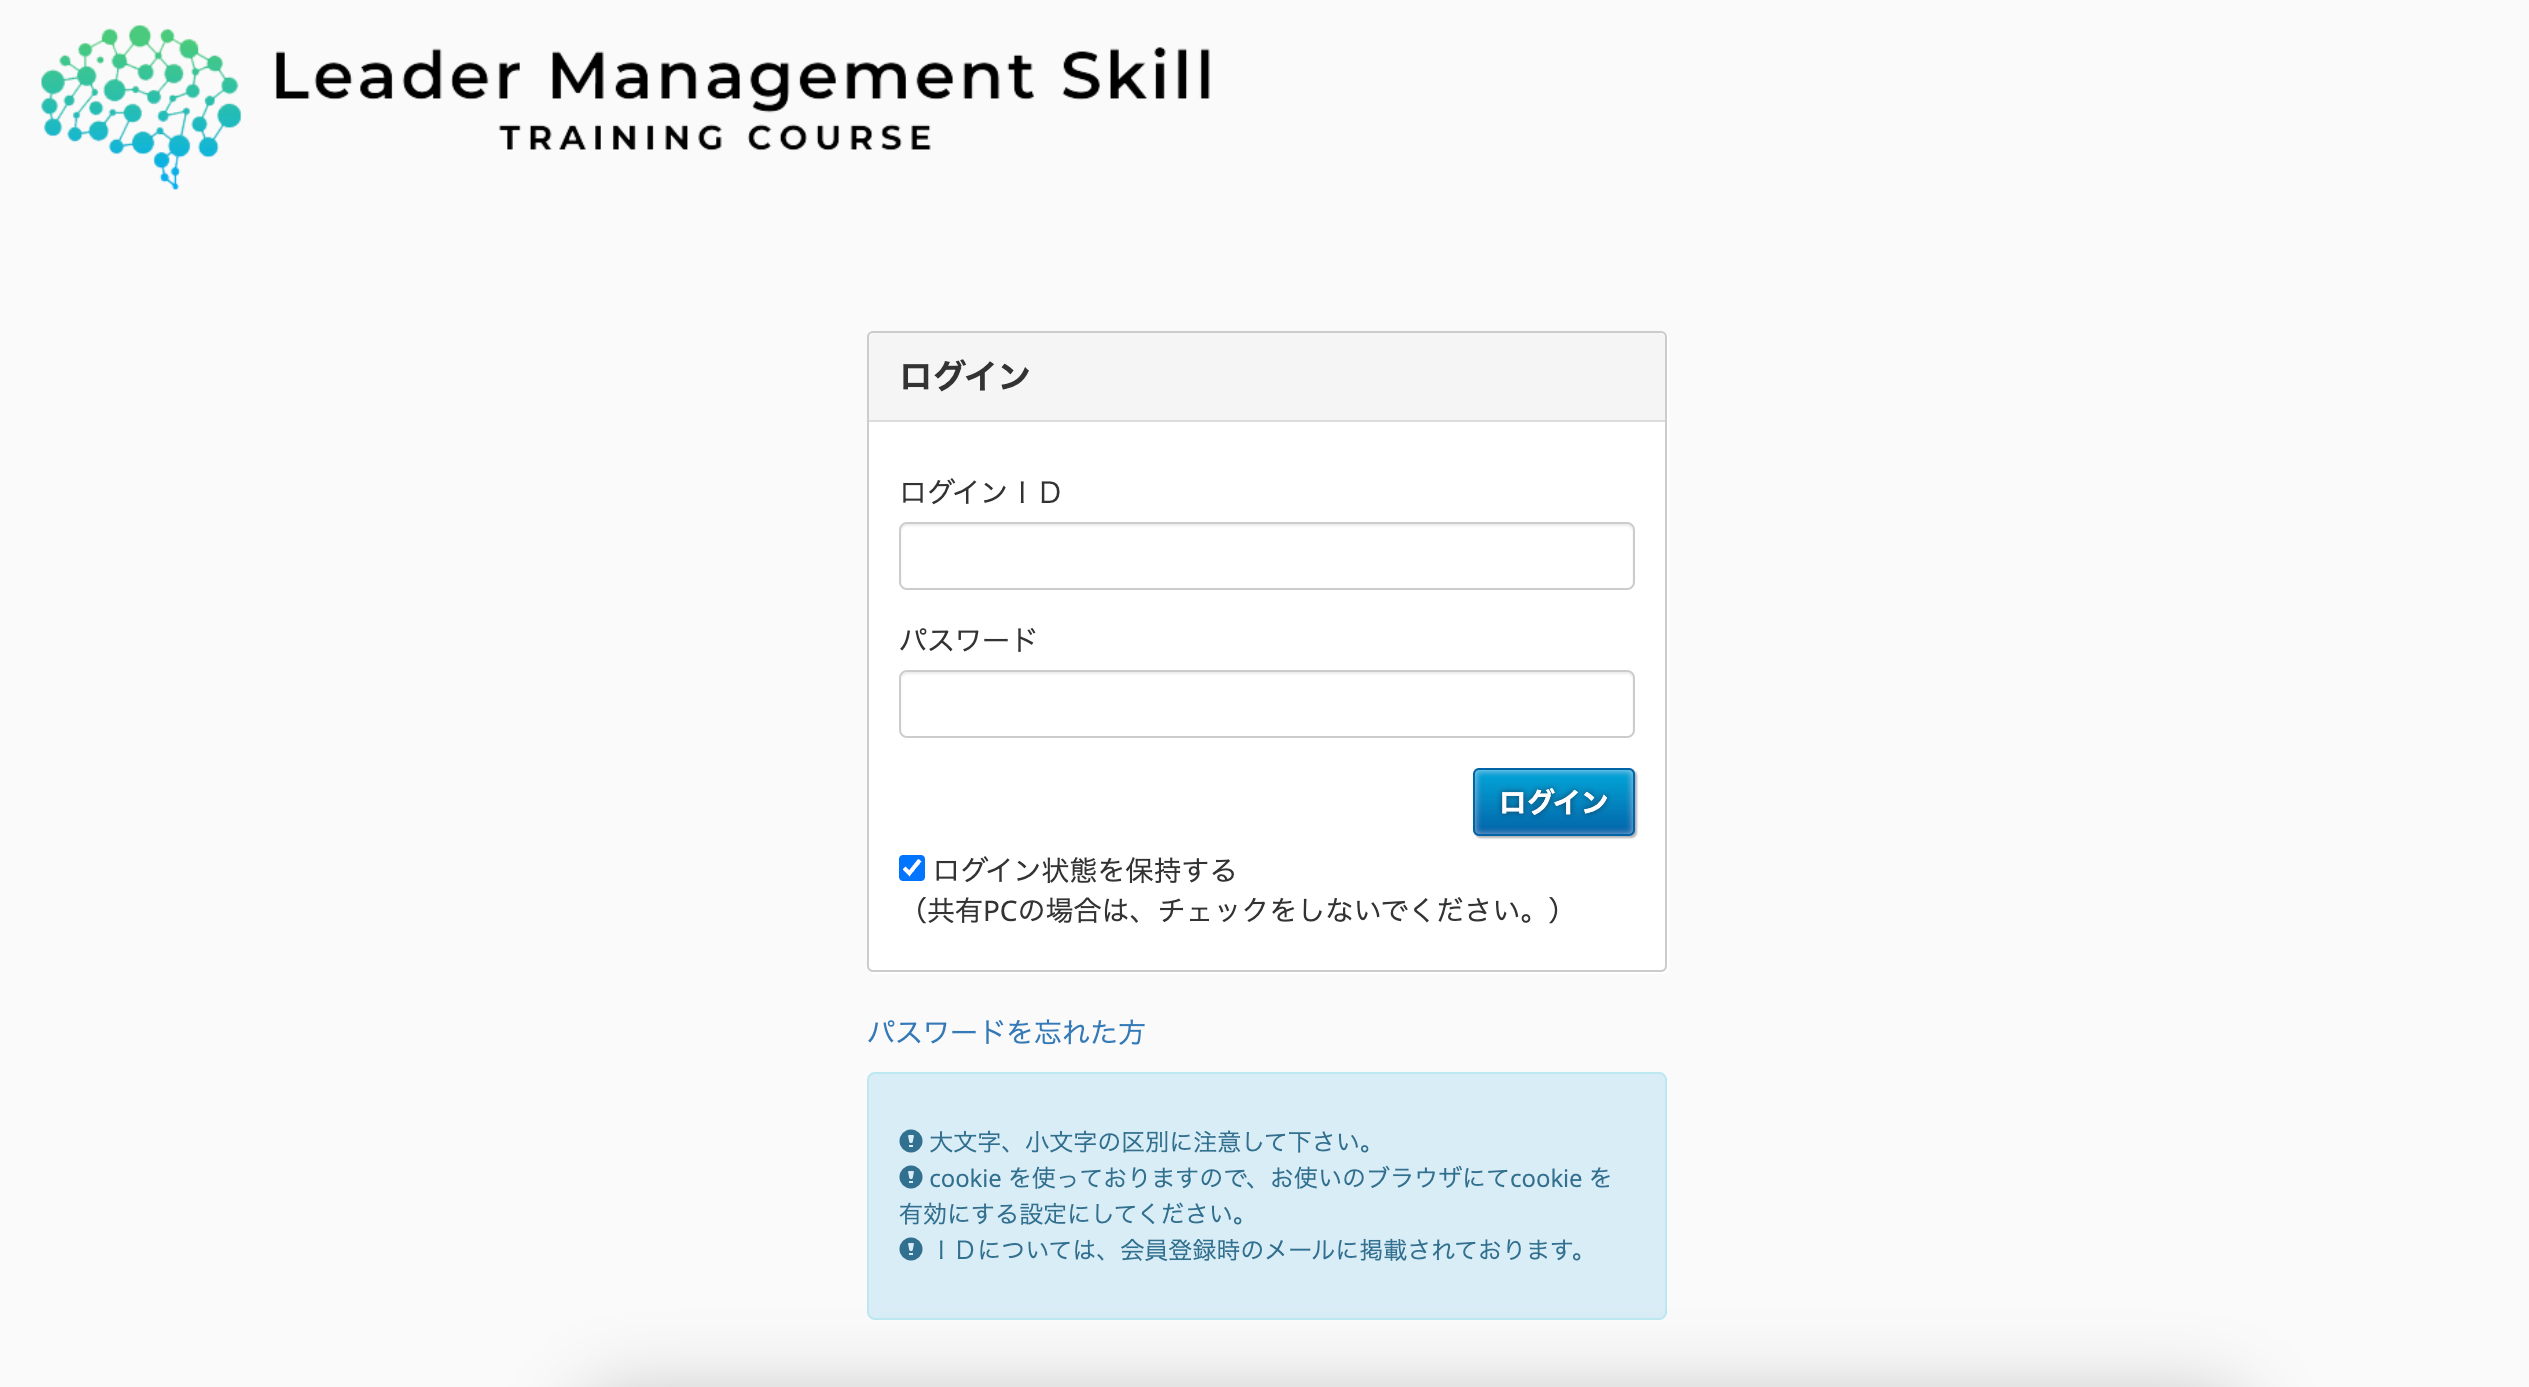Click the exclamation icon beside the 大文字、小文字 note
This screenshot has height=1387, width=2529.
pyautogui.click(x=910, y=1141)
